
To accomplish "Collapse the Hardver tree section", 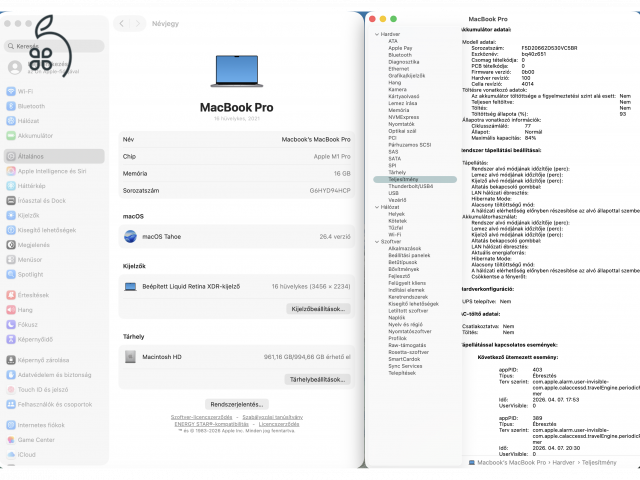I will pos(377,34).
